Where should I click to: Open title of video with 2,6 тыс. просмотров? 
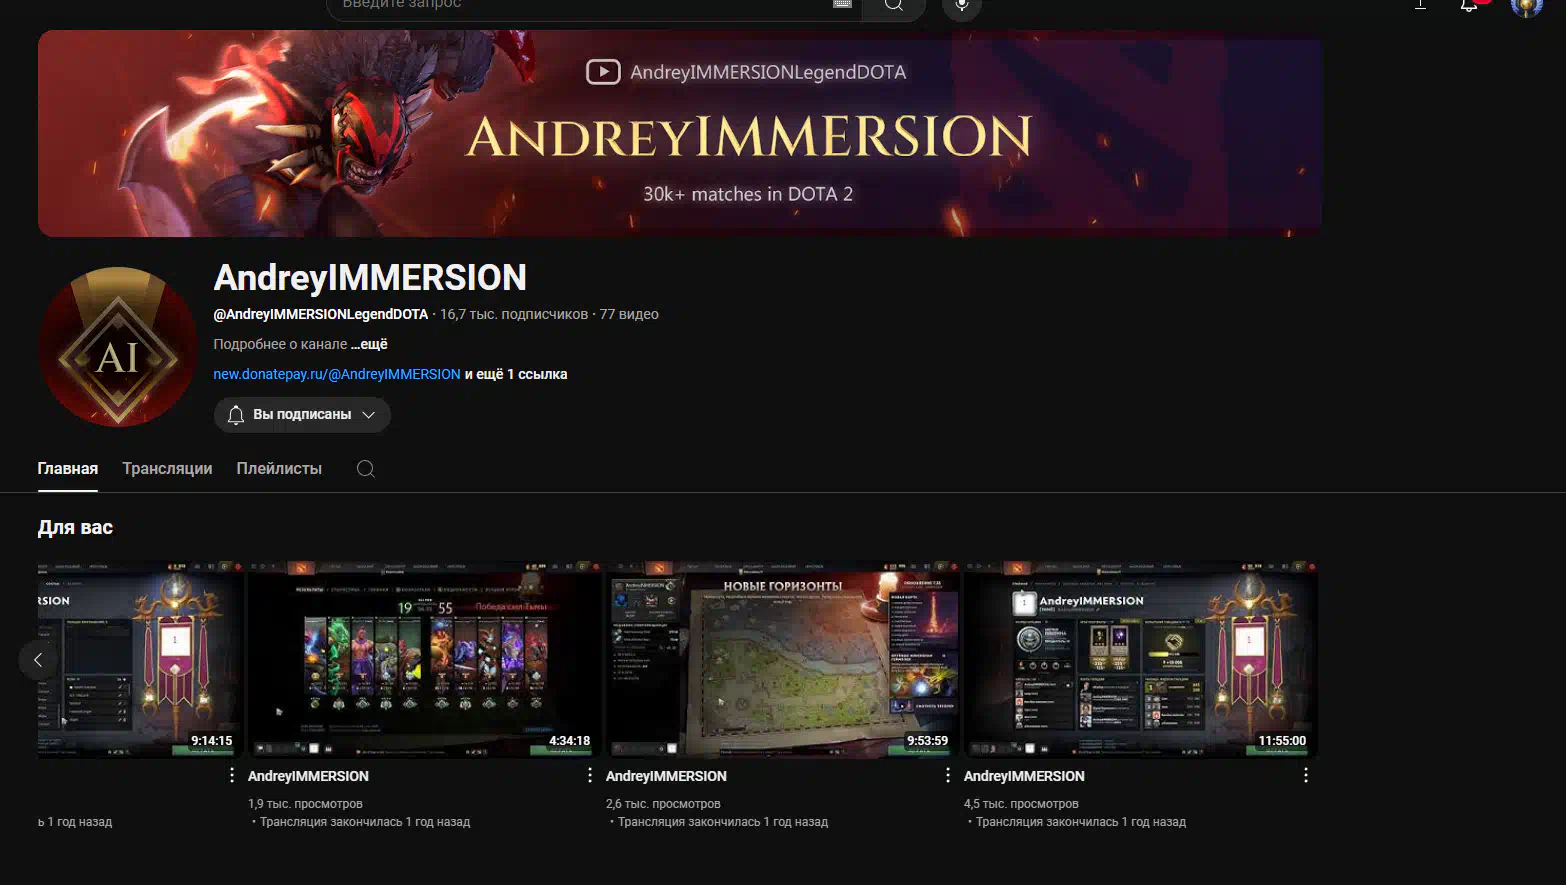pyautogui.click(x=666, y=776)
